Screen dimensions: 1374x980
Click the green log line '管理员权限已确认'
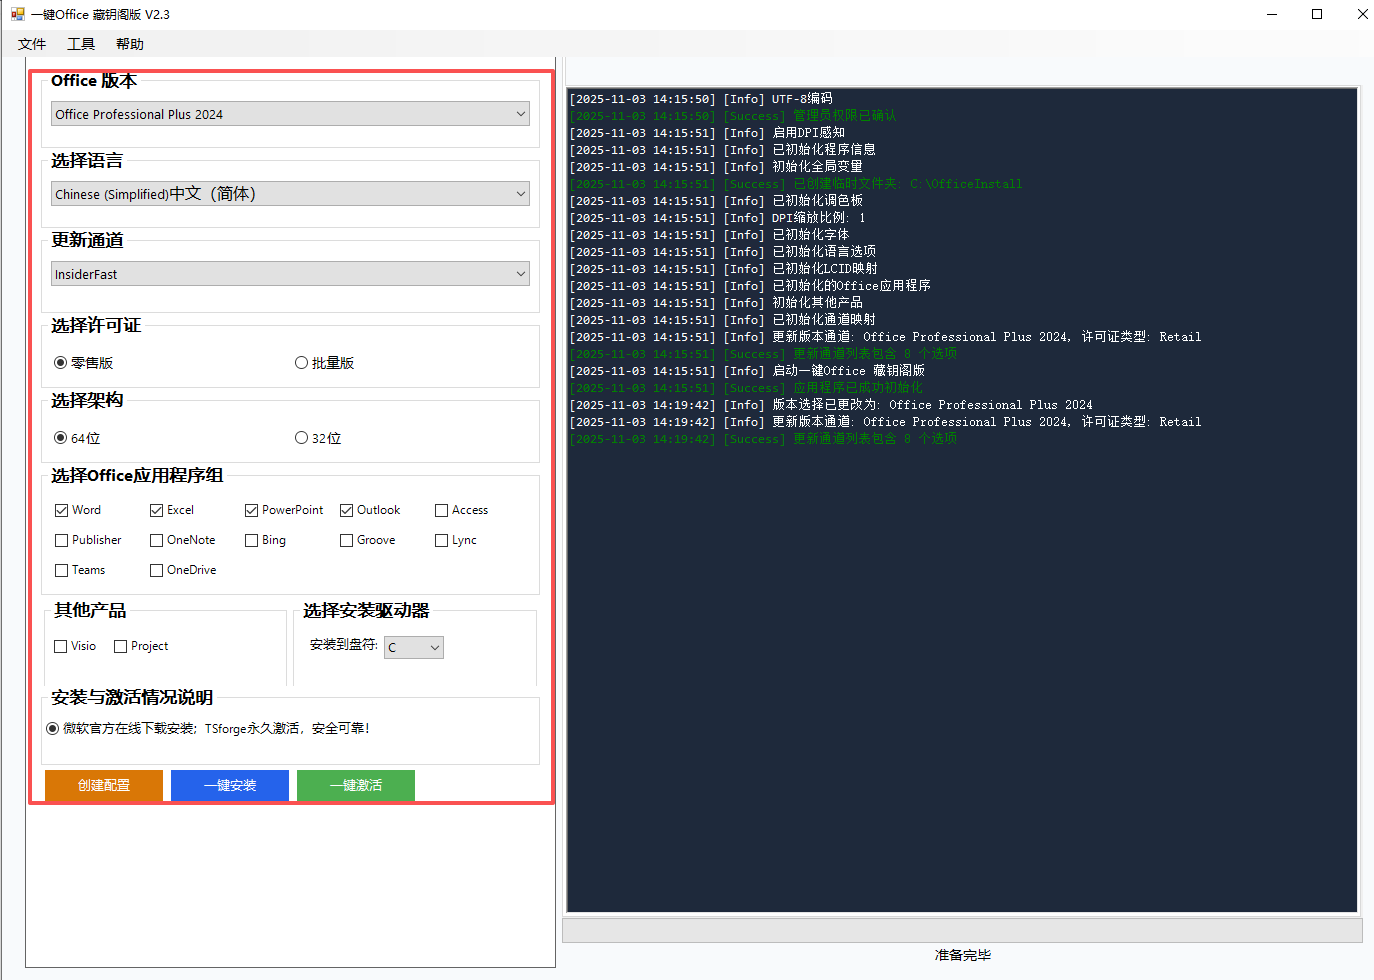733,116
